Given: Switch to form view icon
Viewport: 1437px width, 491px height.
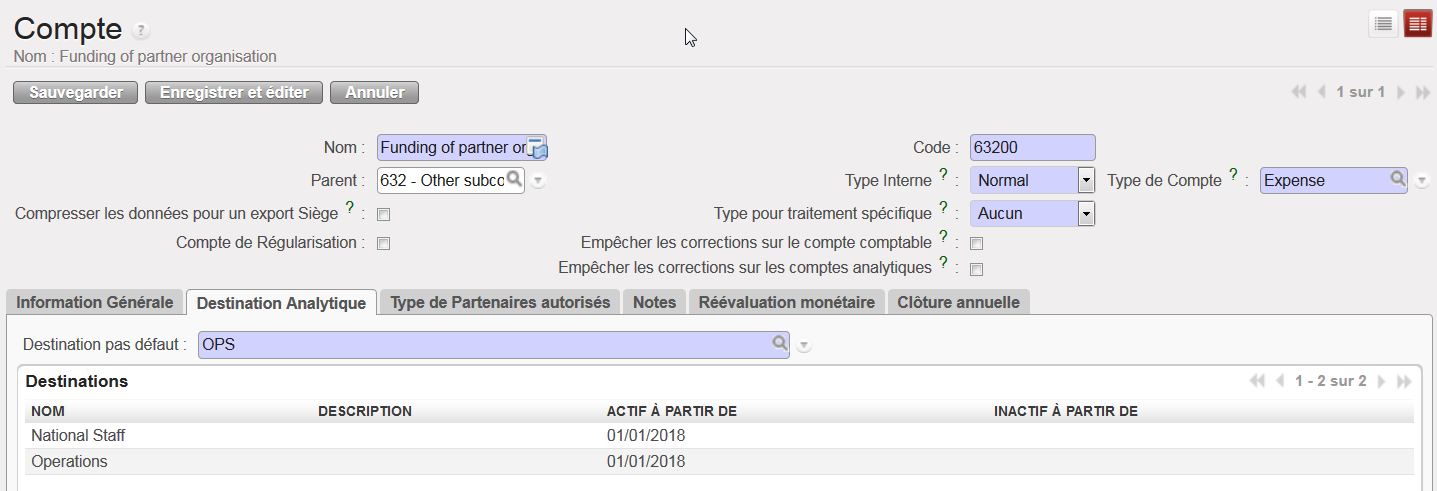Looking at the screenshot, I should [x=1417, y=24].
